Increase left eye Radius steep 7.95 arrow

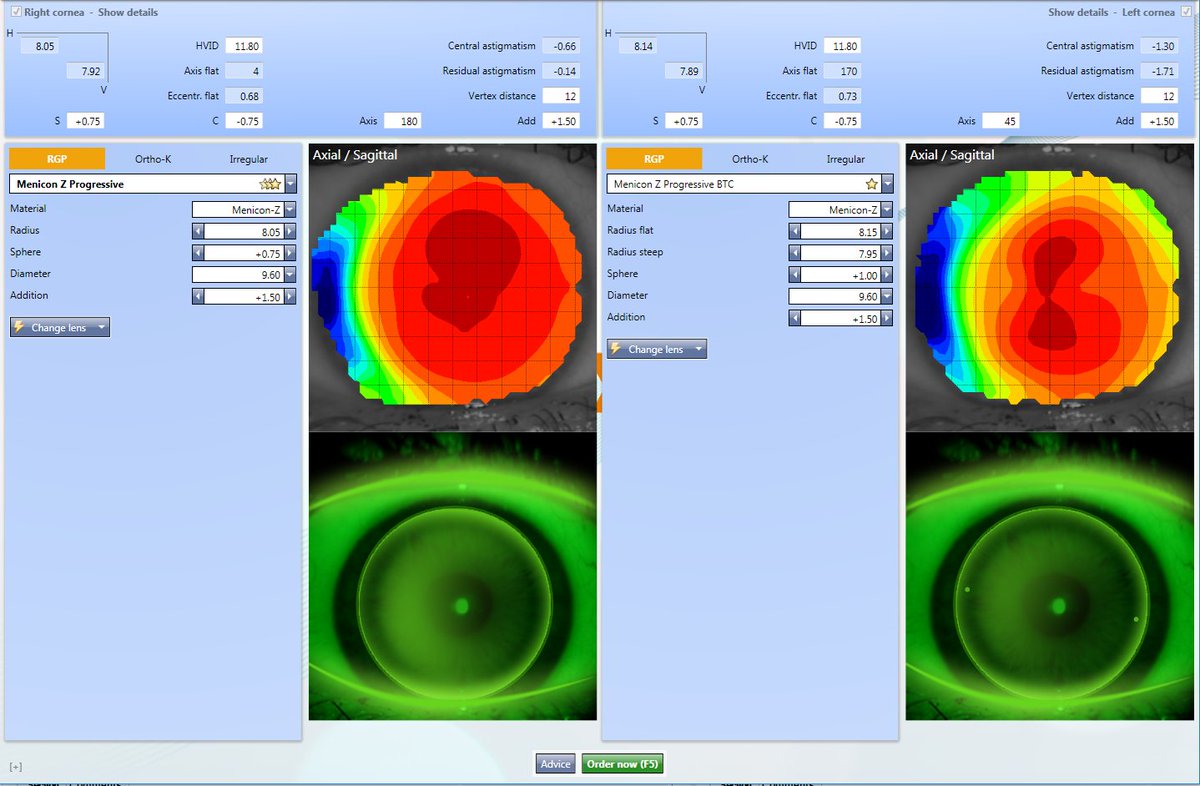tap(887, 252)
